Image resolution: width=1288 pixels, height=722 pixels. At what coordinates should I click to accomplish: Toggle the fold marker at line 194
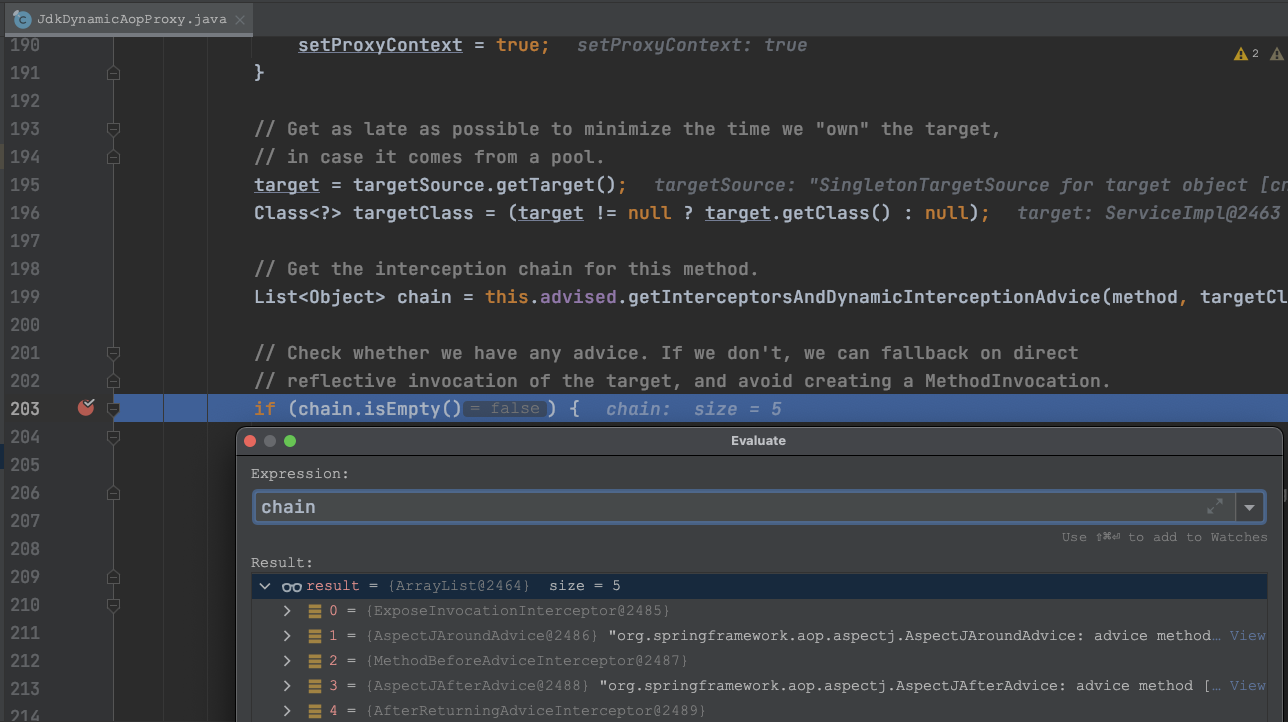(113, 157)
